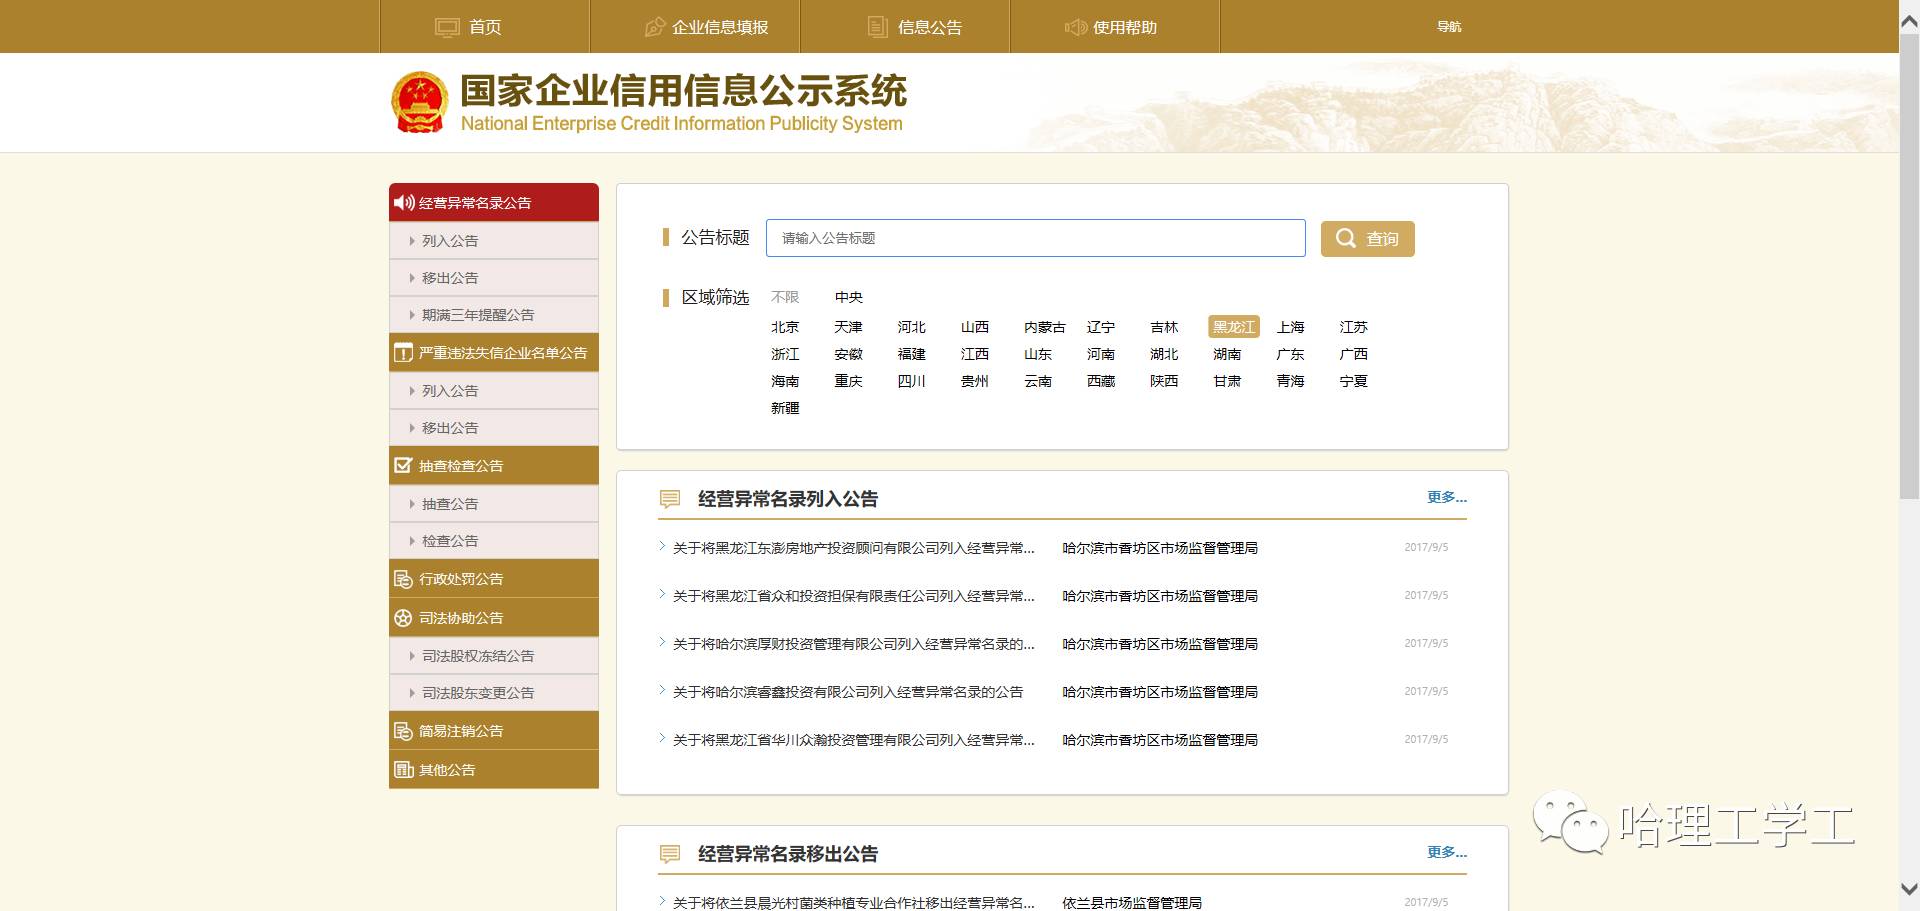Select 经营异常名录公告 sidebar section
The width and height of the screenshot is (1920, 911).
(x=494, y=202)
